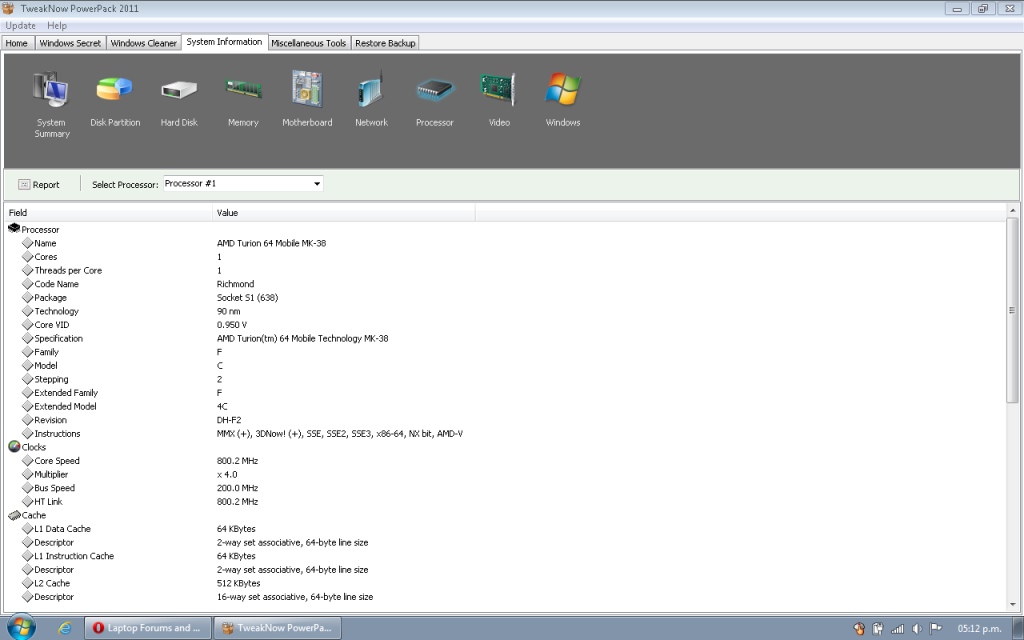Click the taskbar clock 05:12 p.m.

point(979,628)
